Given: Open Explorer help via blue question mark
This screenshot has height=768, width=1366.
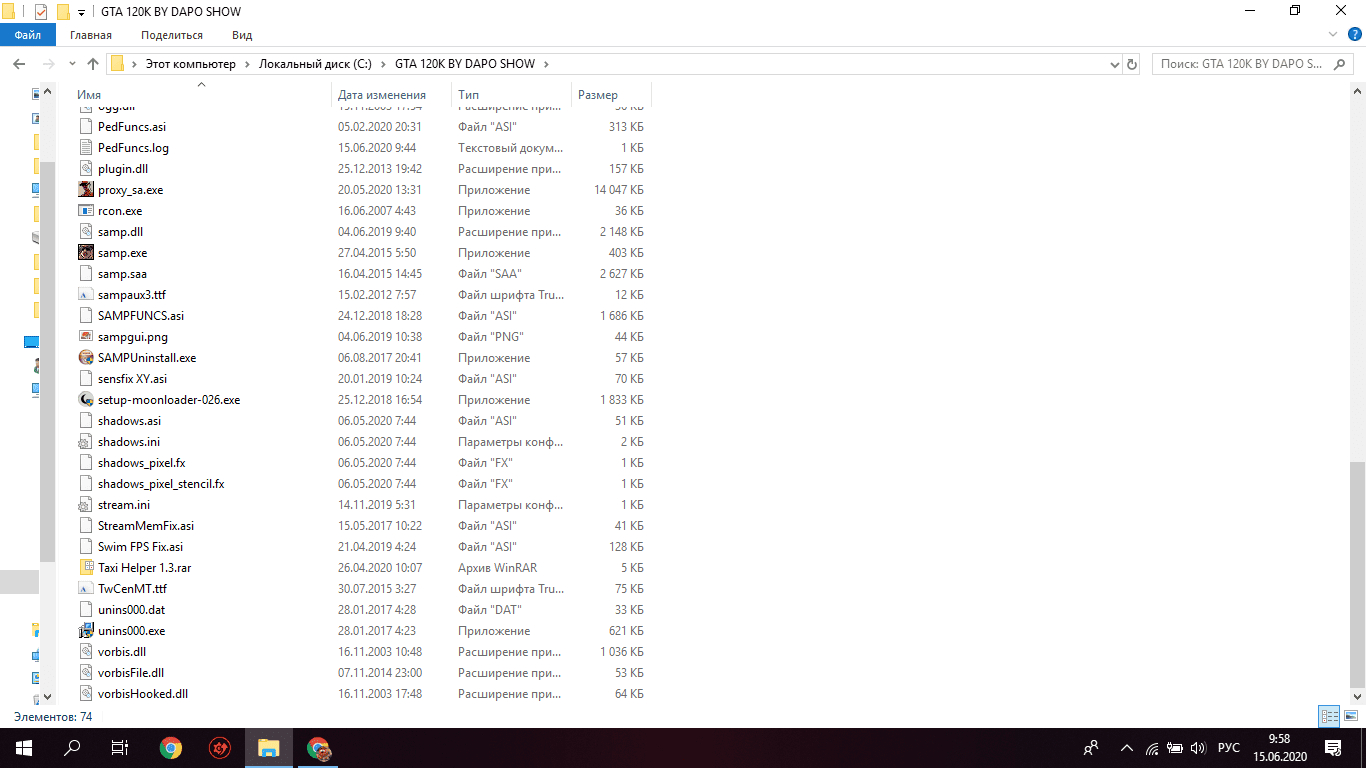Looking at the screenshot, I should [1354, 35].
